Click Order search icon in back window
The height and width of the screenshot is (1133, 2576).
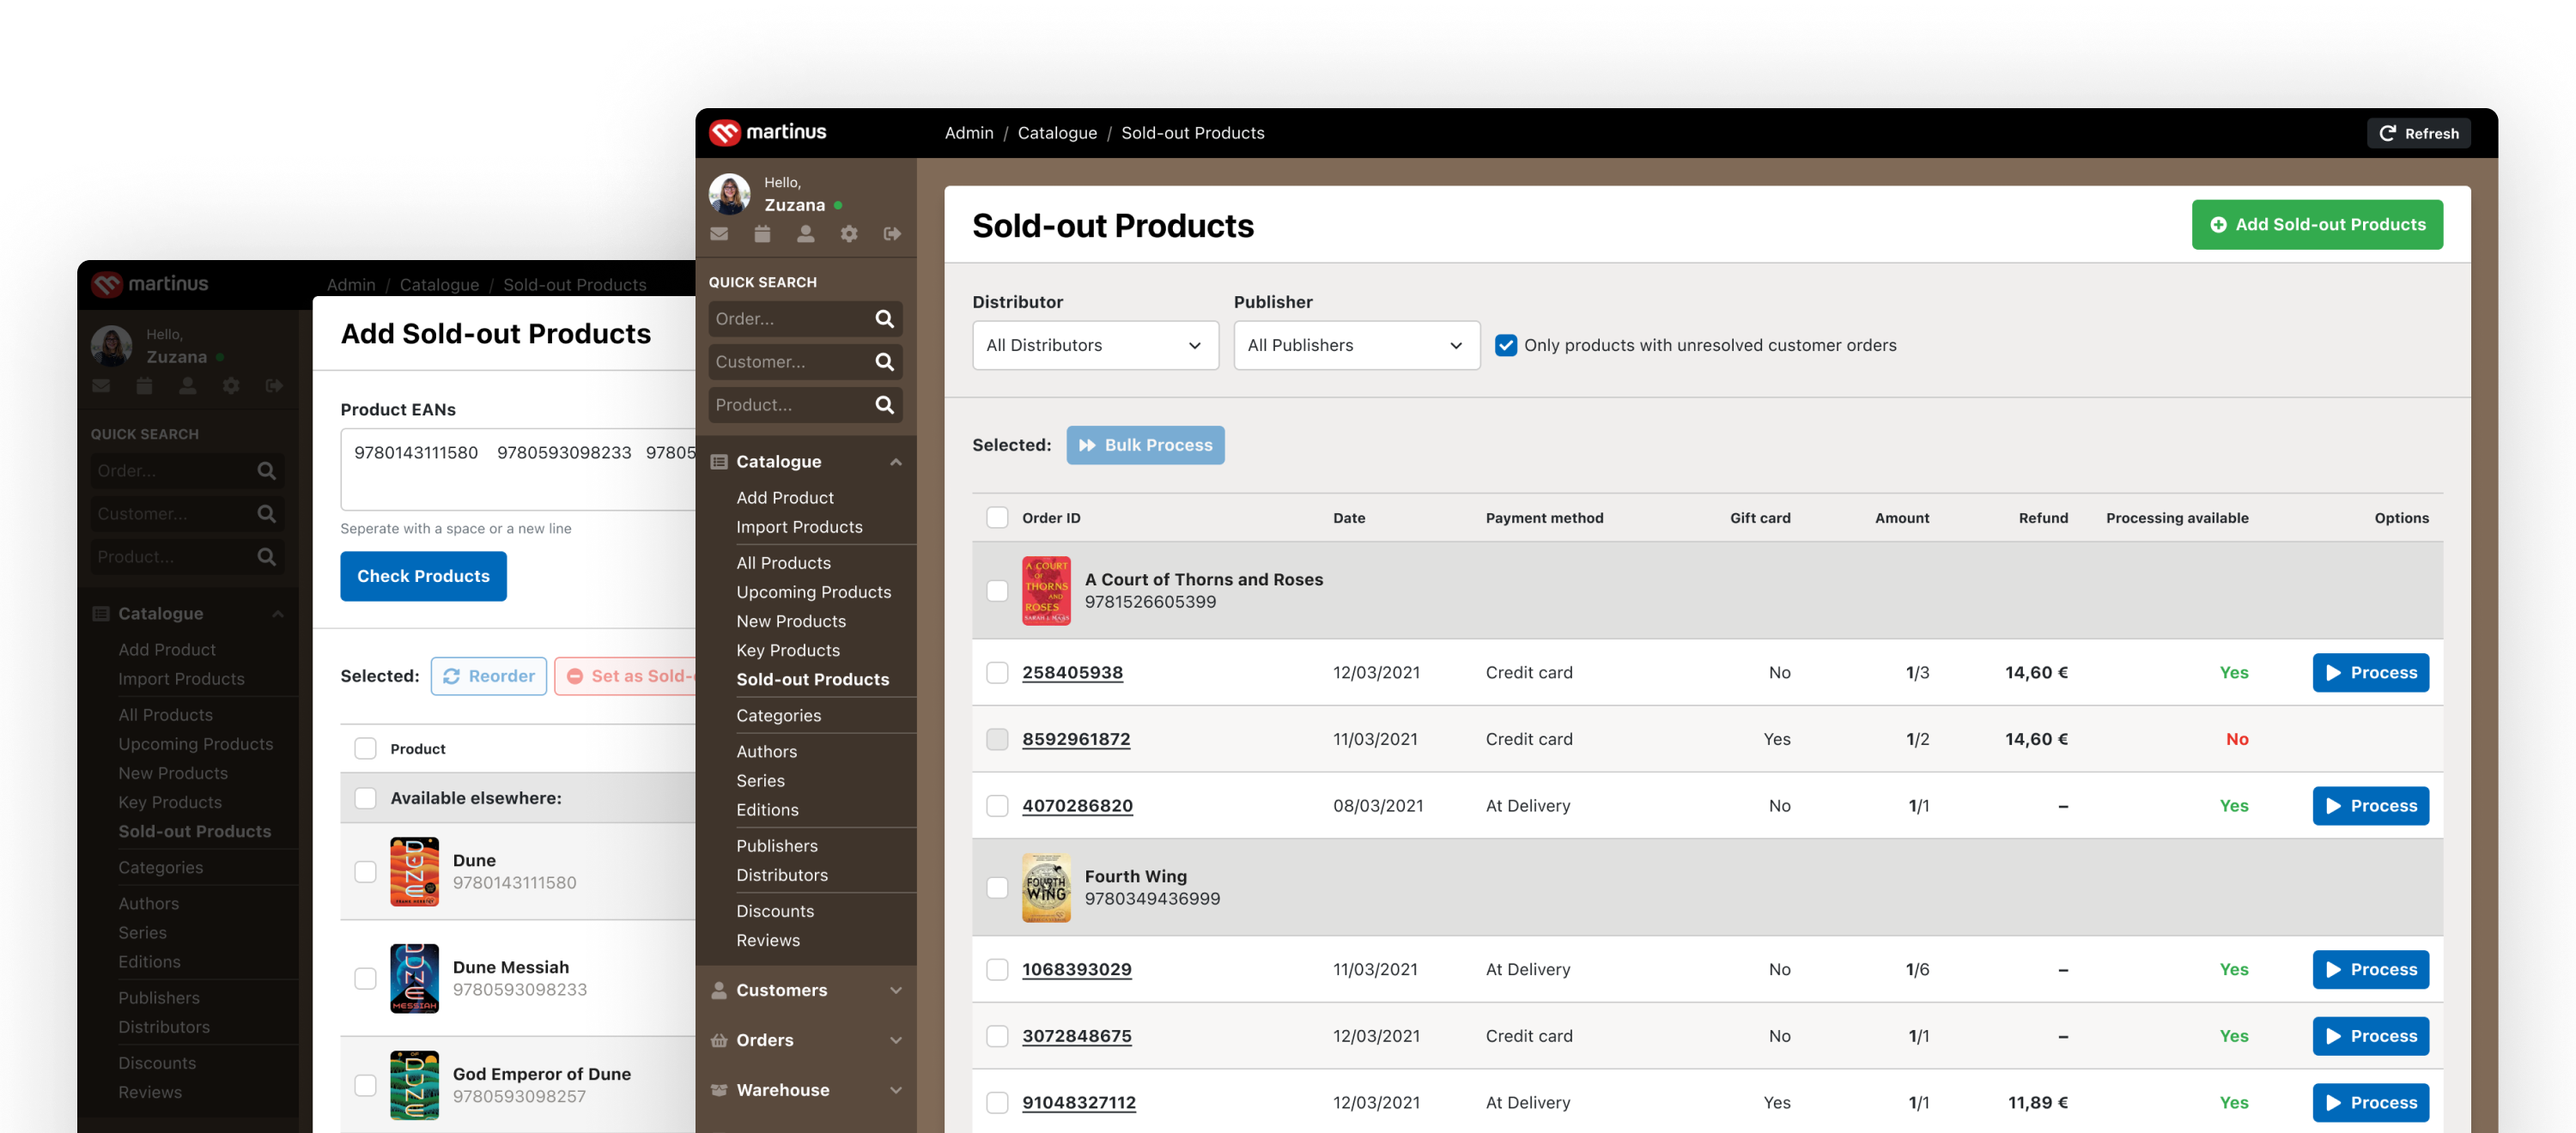pyautogui.click(x=266, y=471)
